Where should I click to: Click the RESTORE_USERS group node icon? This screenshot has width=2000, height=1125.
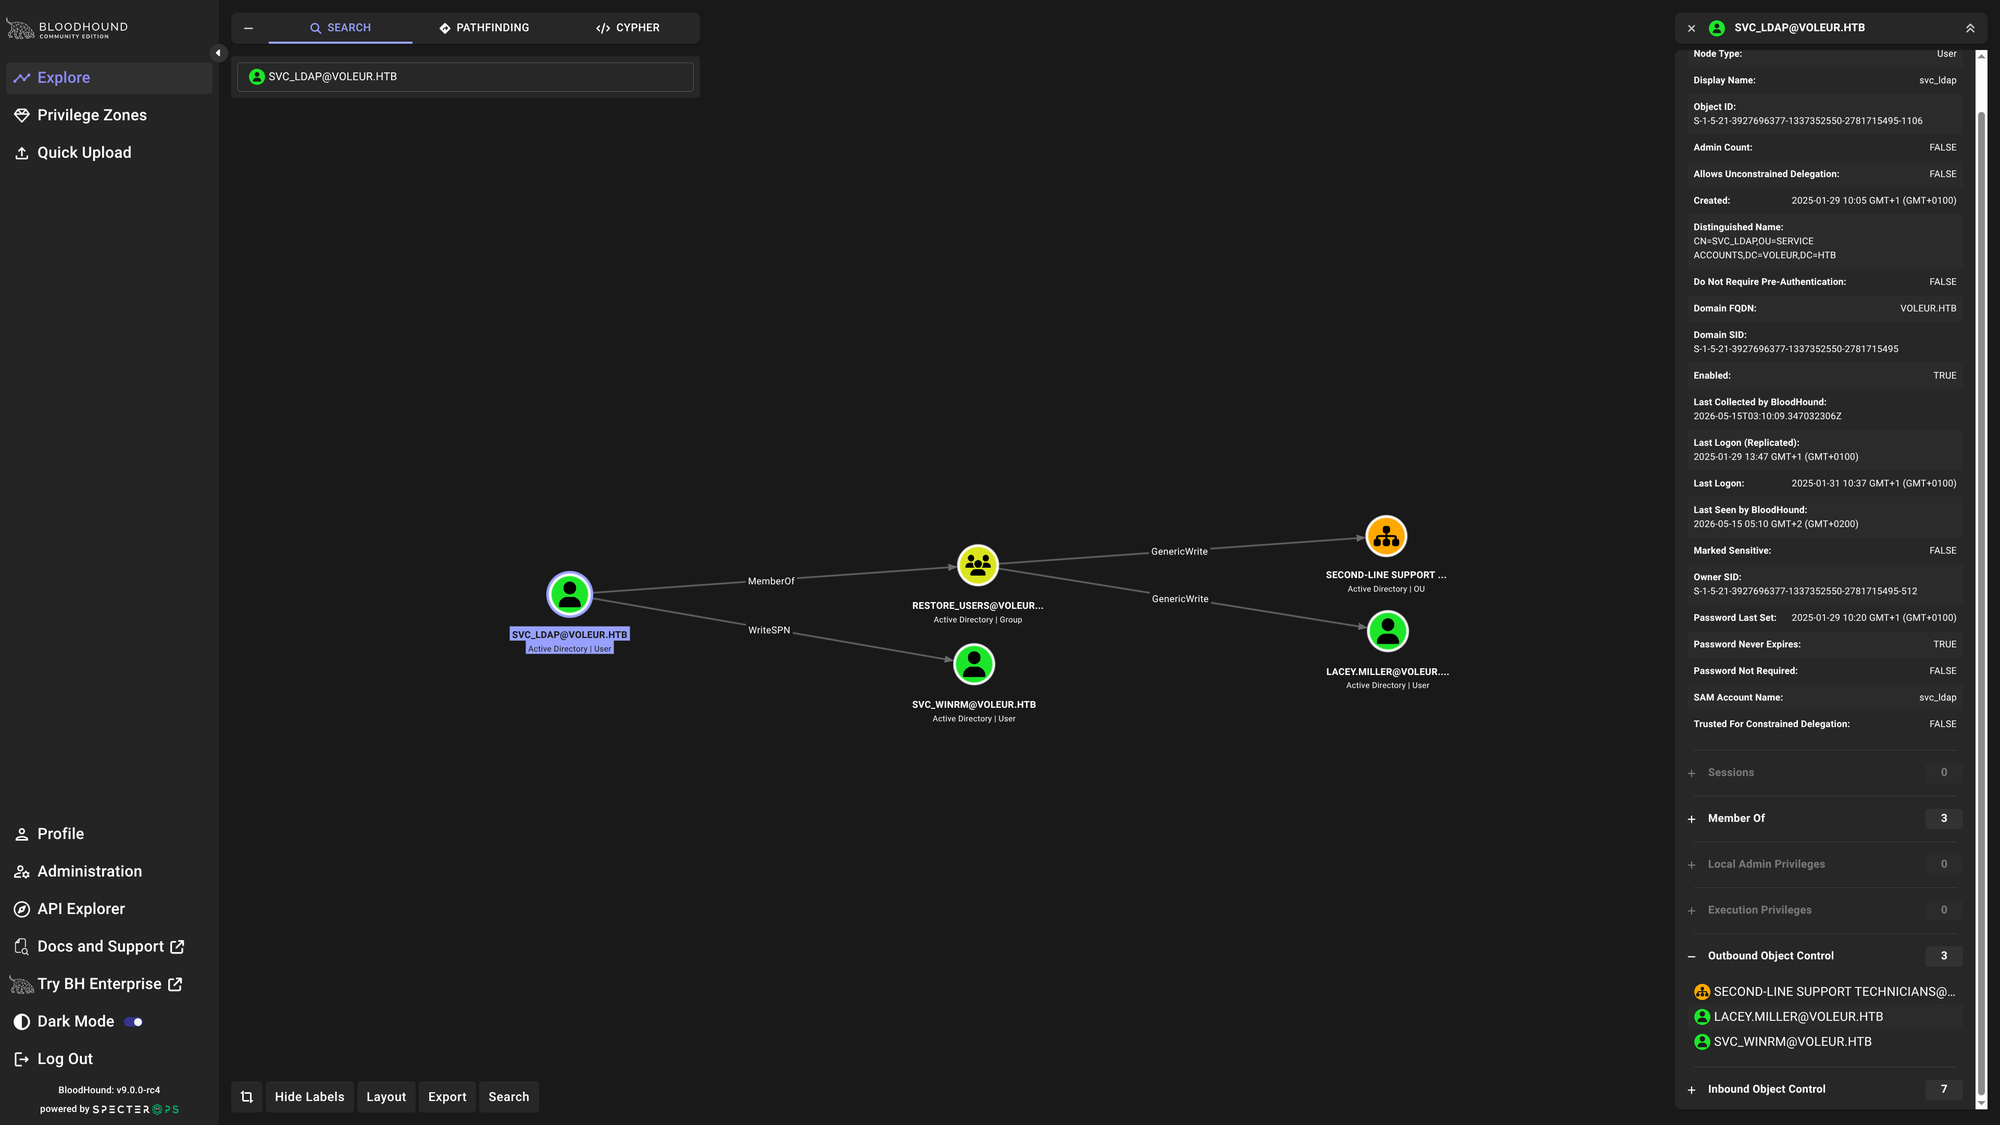[977, 565]
